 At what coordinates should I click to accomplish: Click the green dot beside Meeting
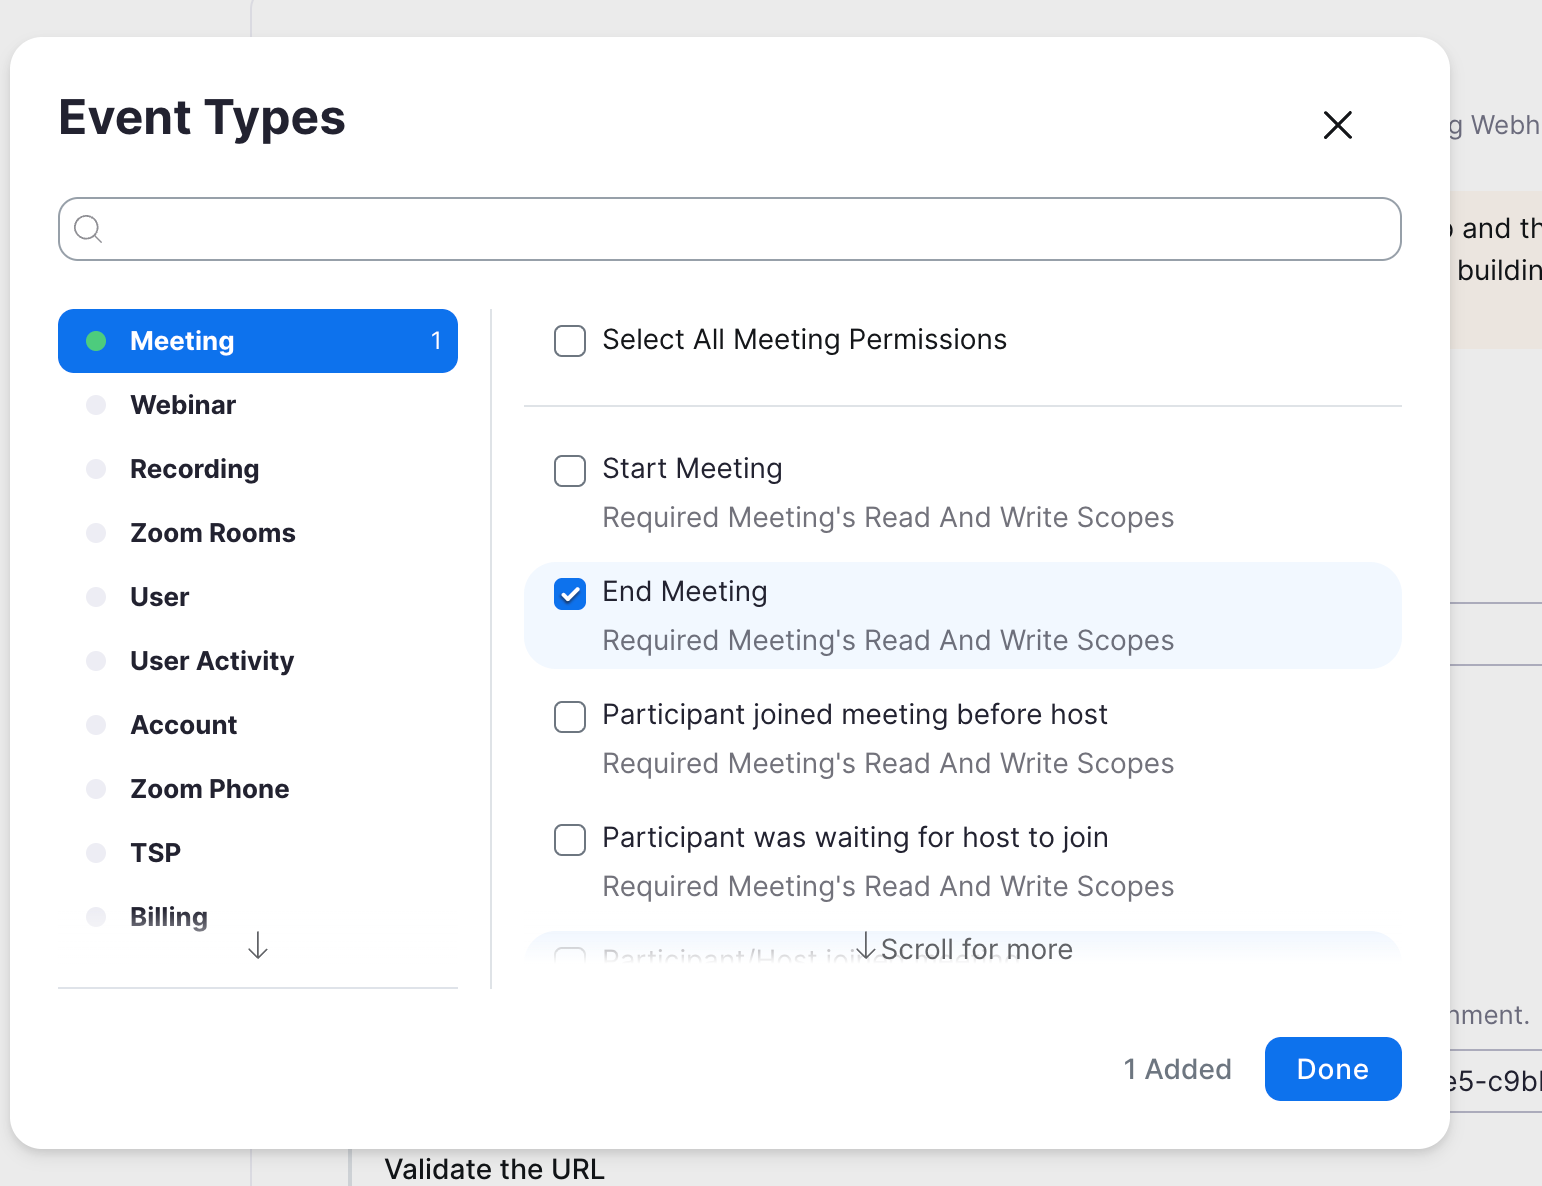(x=96, y=341)
